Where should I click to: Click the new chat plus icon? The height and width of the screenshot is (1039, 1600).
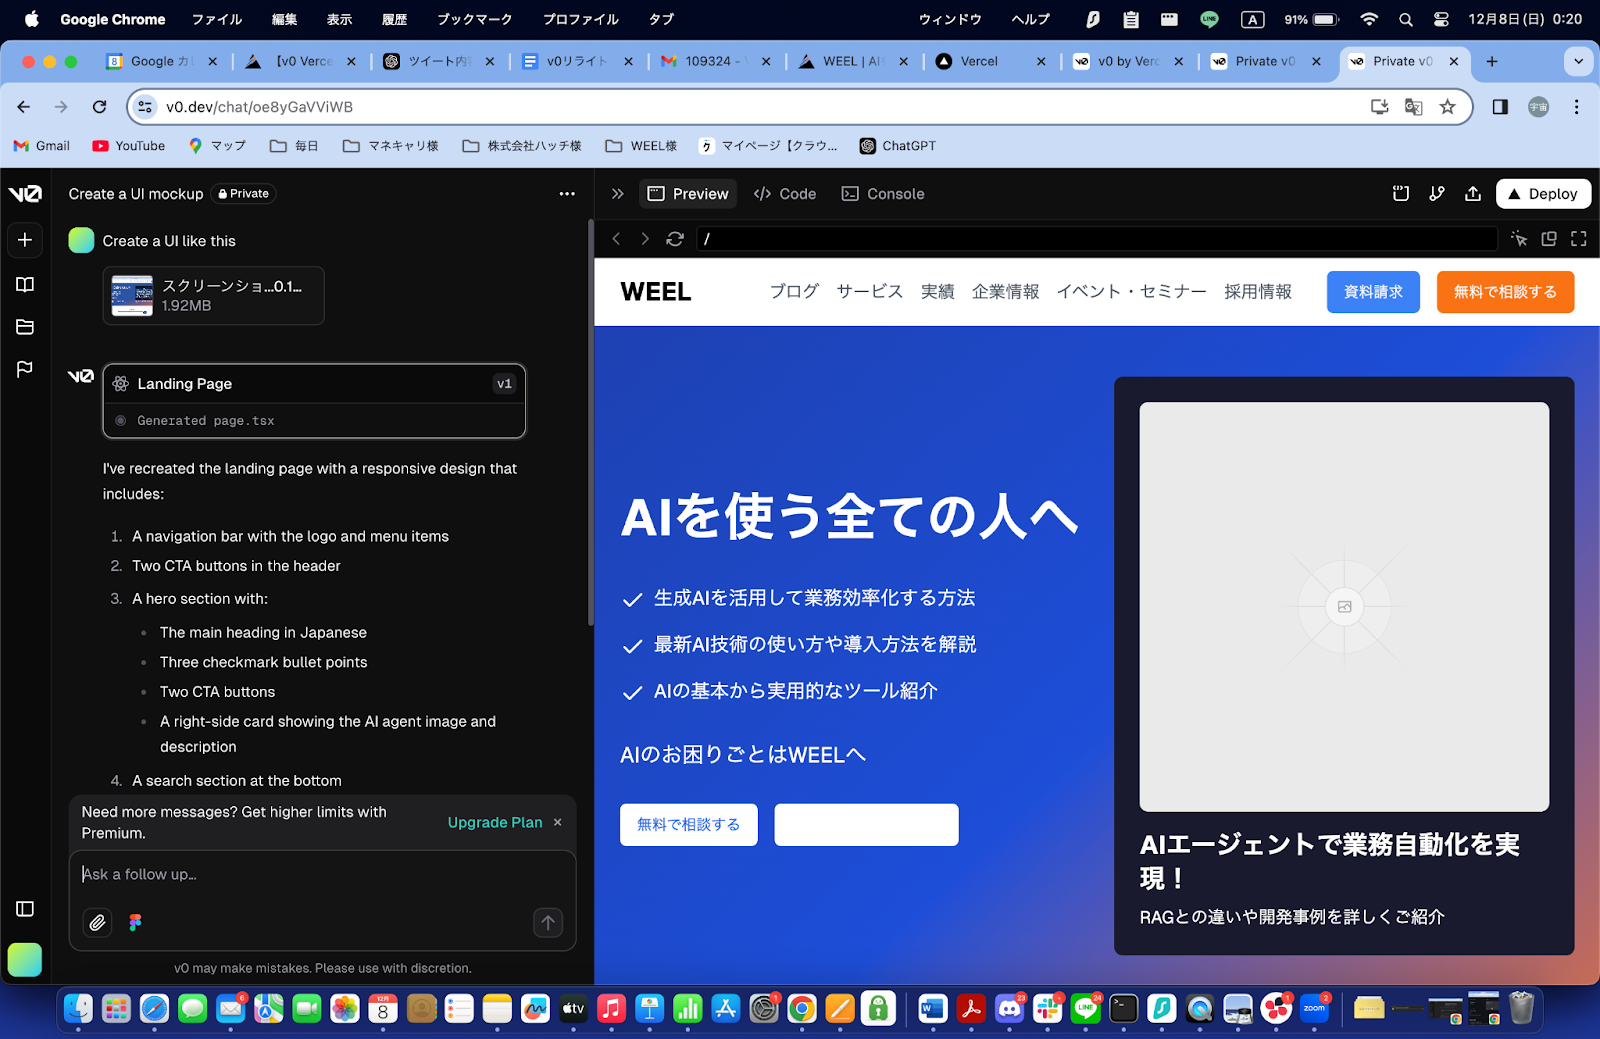(25, 240)
